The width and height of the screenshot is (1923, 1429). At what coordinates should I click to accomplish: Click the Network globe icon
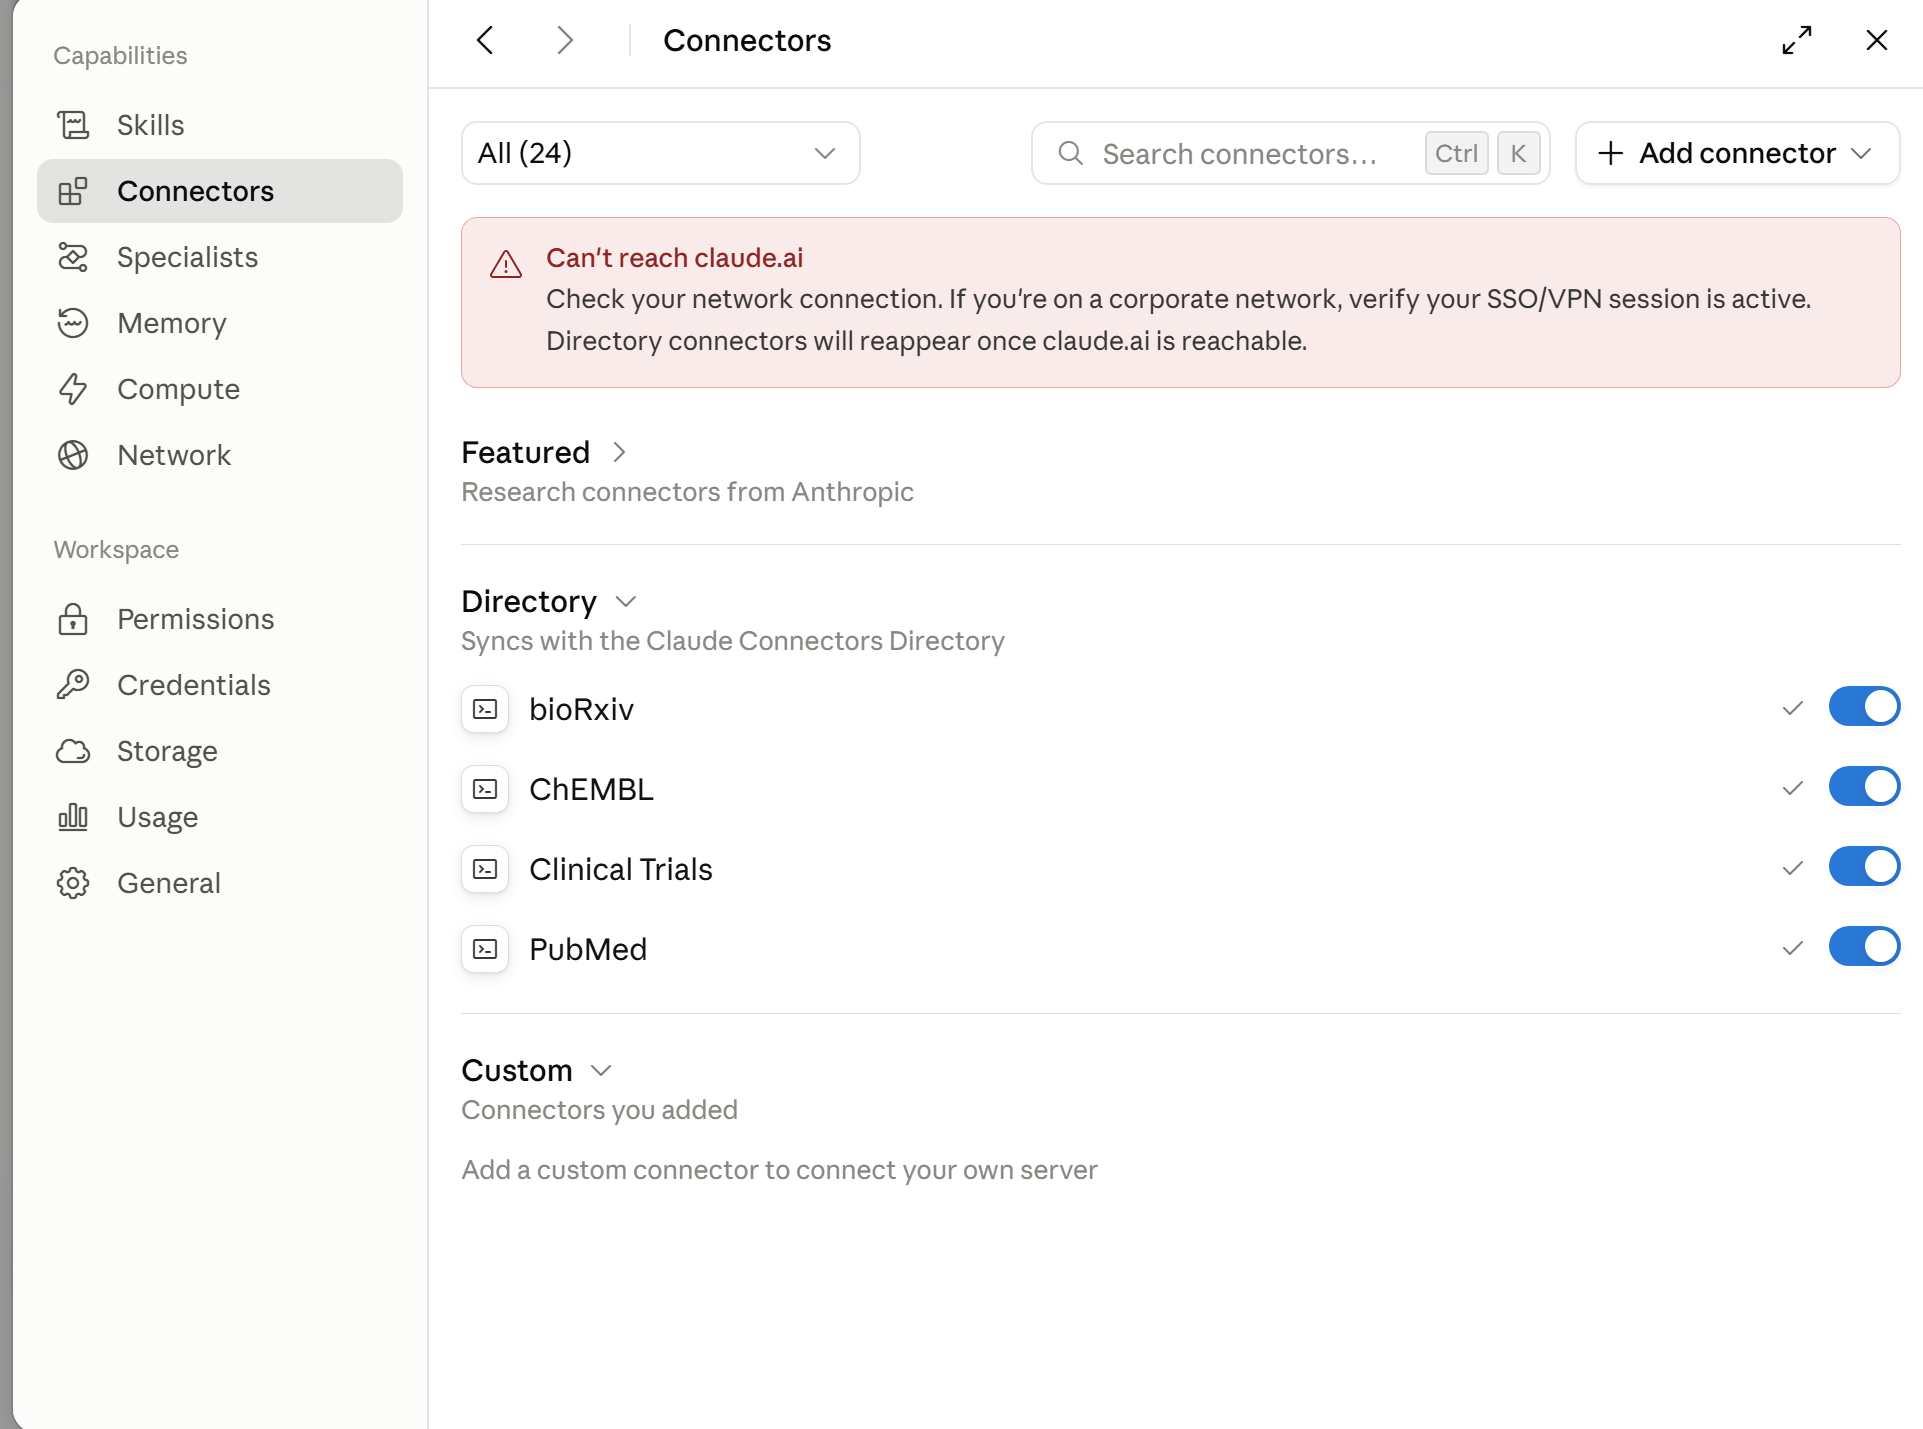(x=73, y=455)
